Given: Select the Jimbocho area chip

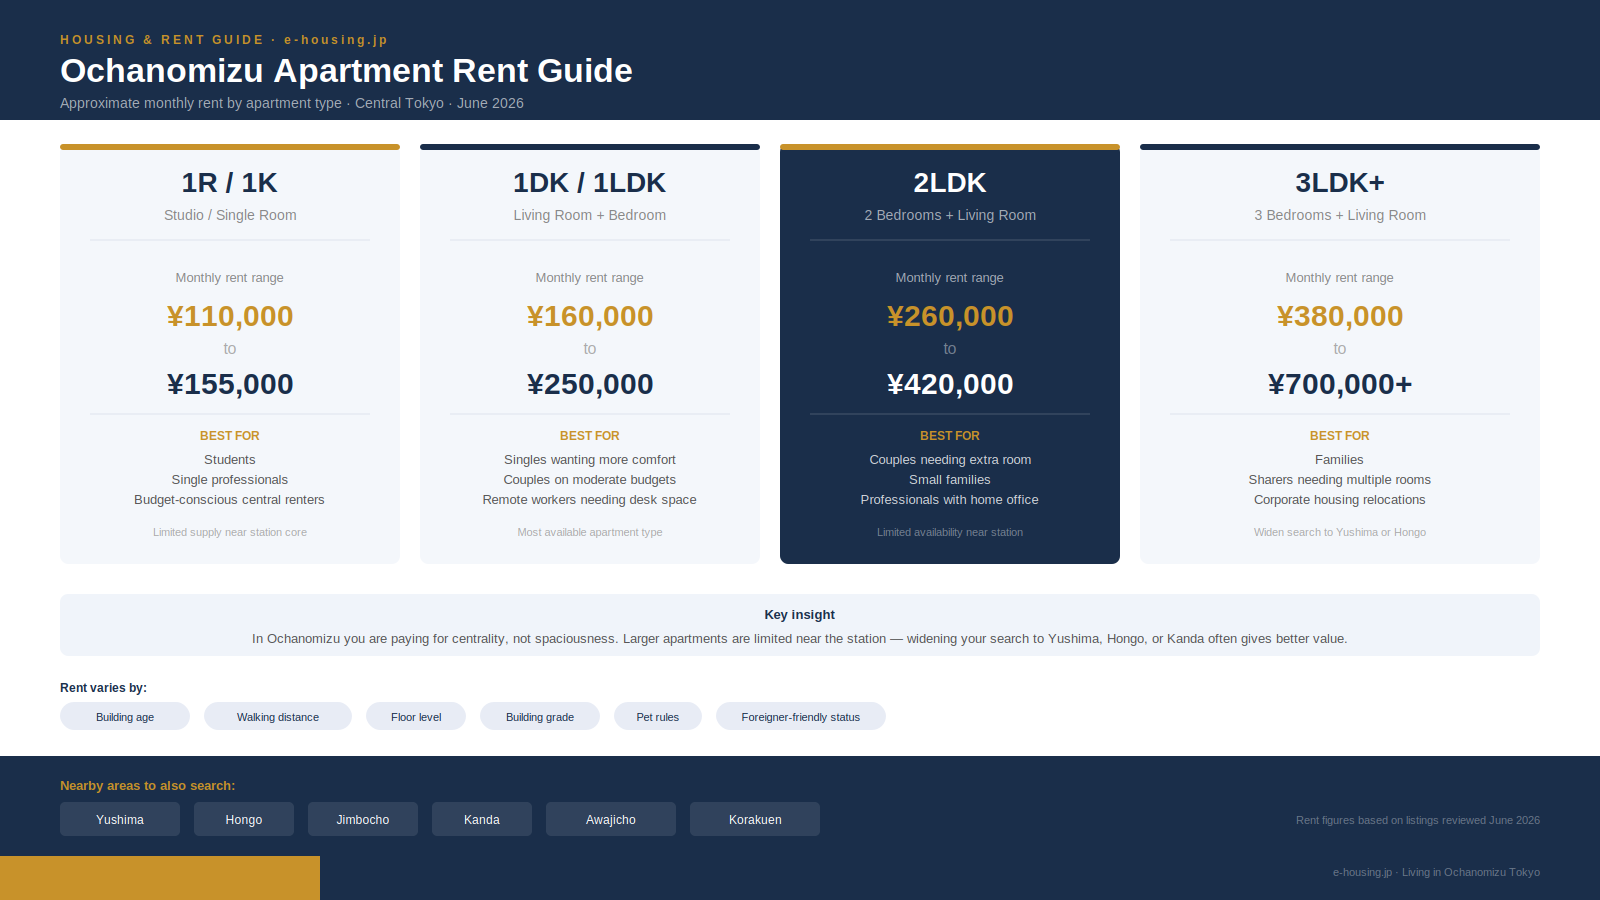Looking at the screenshot, I should (x=363, y=819).
